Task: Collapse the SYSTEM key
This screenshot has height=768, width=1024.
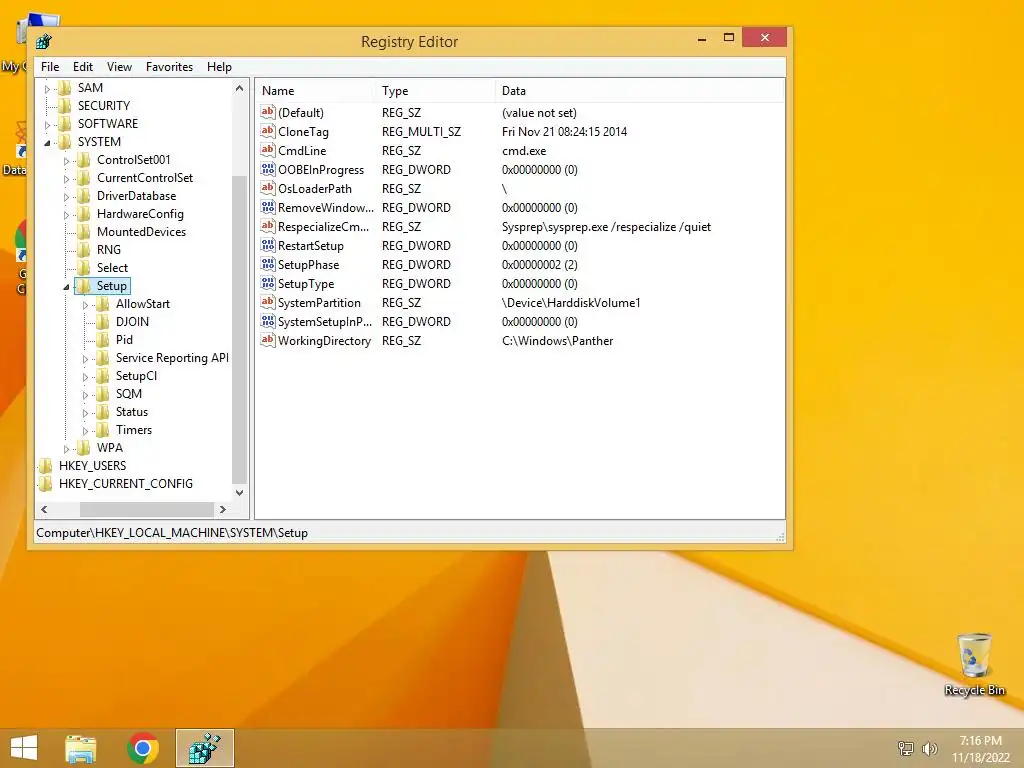Action: point(47,142)
